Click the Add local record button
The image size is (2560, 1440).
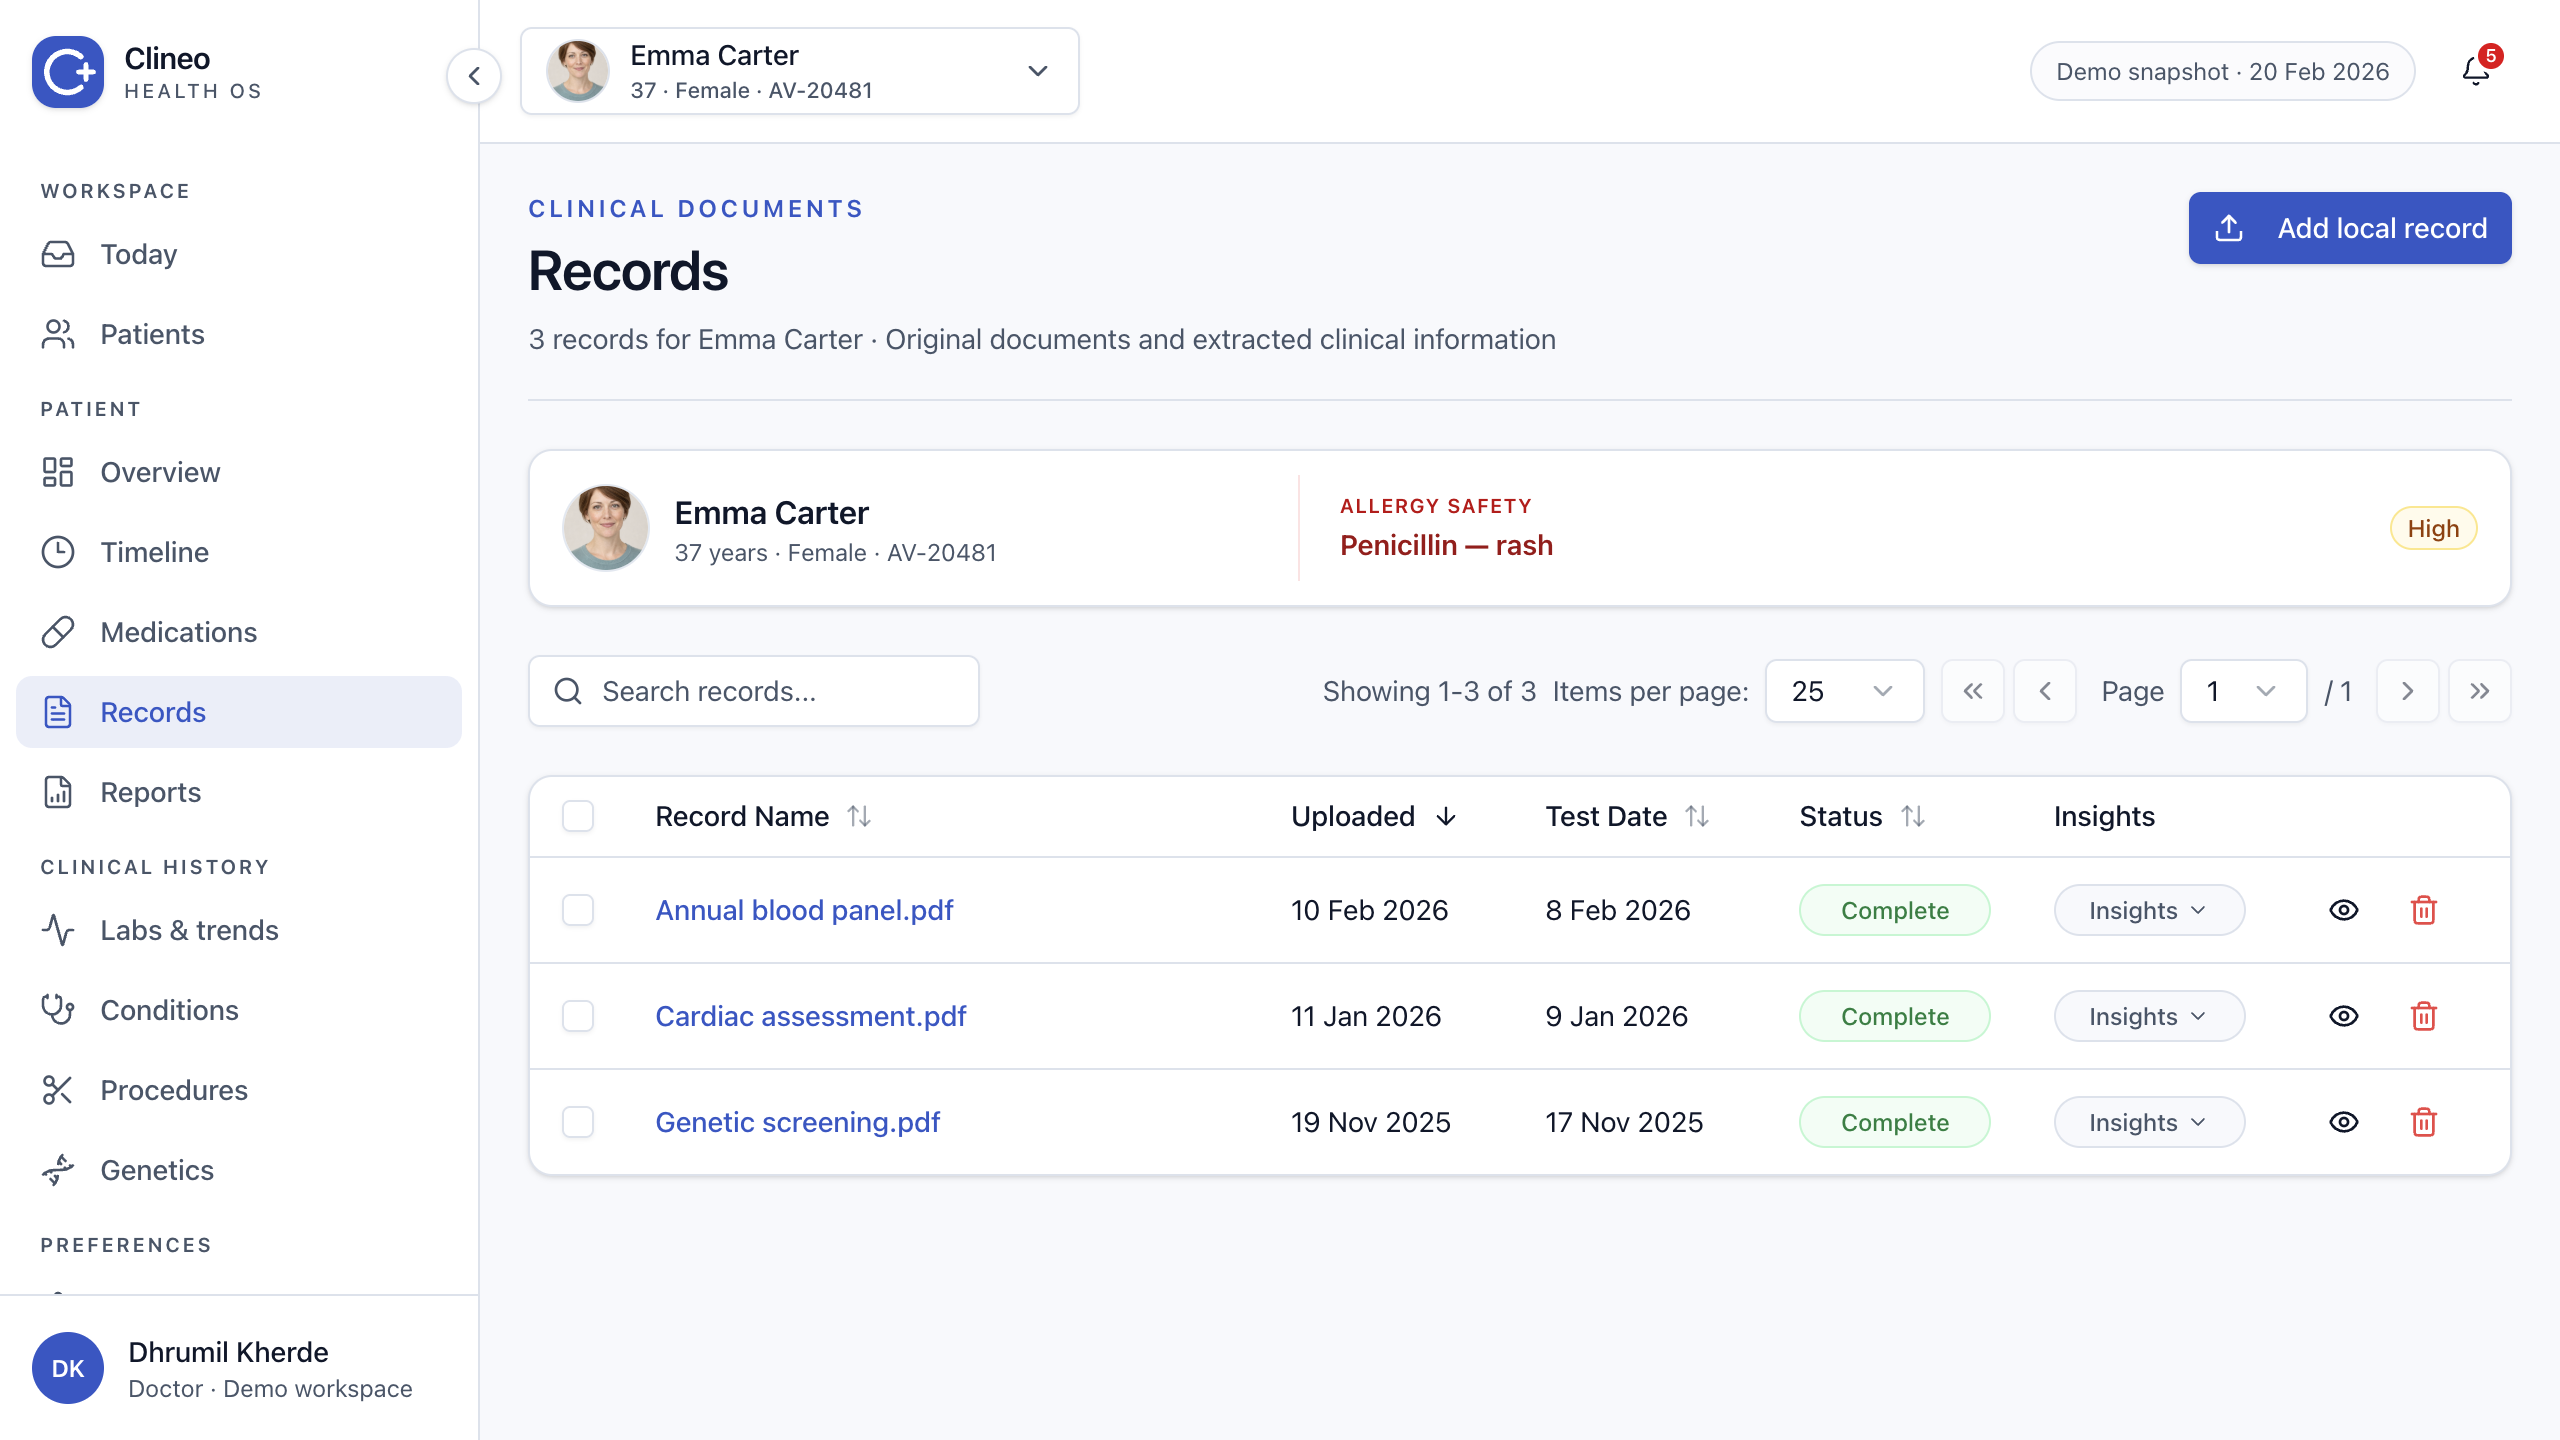coord(2350,228)
